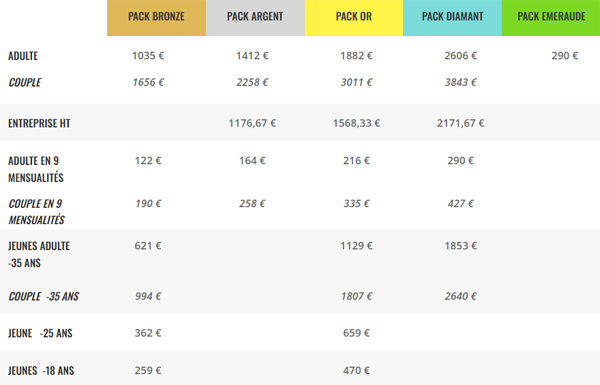Image resolution: width=600 pixels, height=385 pixels.
Task: Select the Couple row label
Action: [25, 82]
